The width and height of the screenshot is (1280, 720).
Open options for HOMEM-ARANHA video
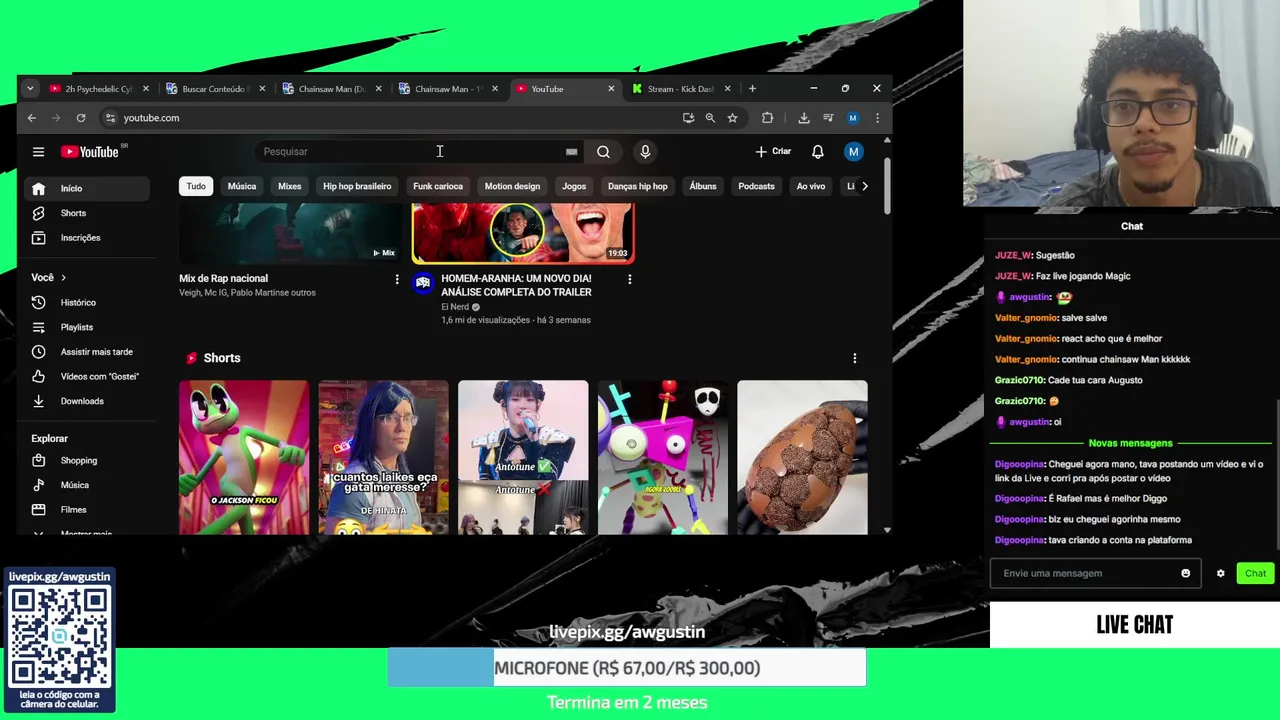[x=629, y=279]
